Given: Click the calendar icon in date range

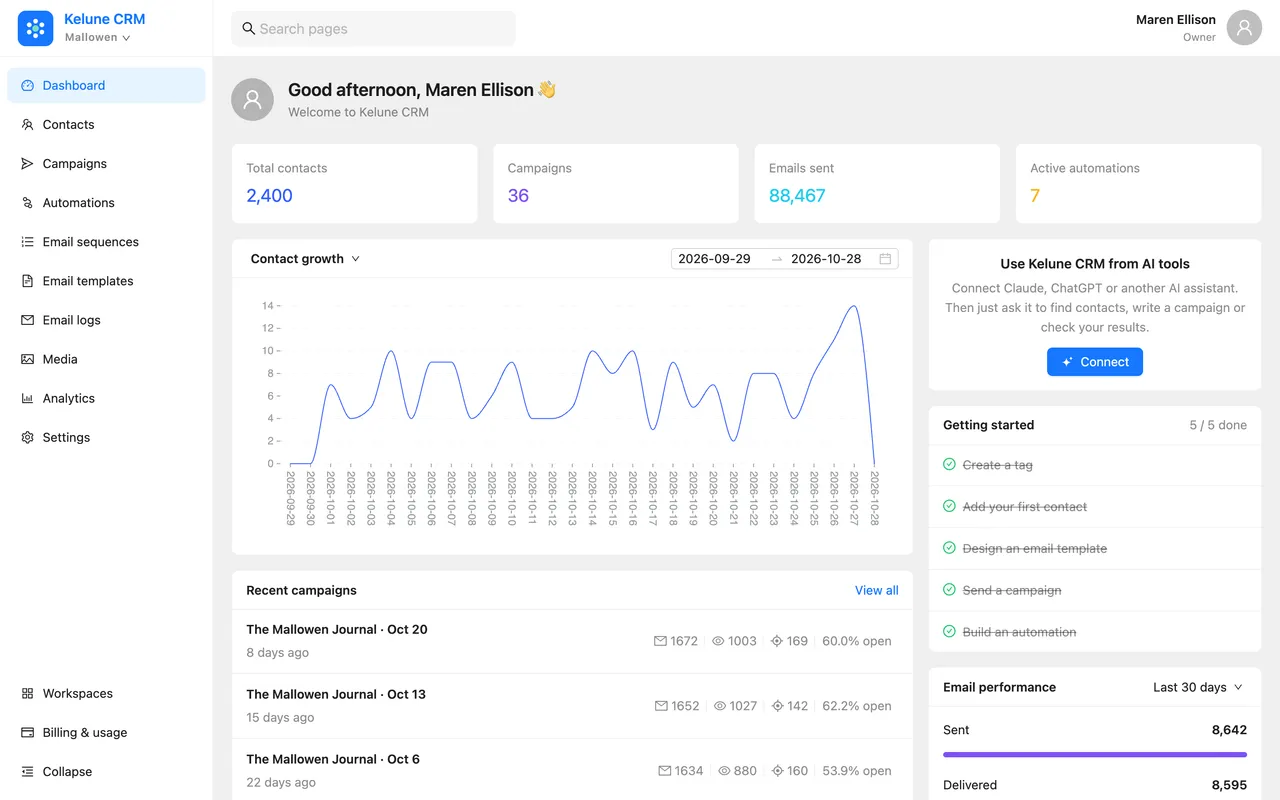Looking at the screenshot, I should [x=885, y=259].
